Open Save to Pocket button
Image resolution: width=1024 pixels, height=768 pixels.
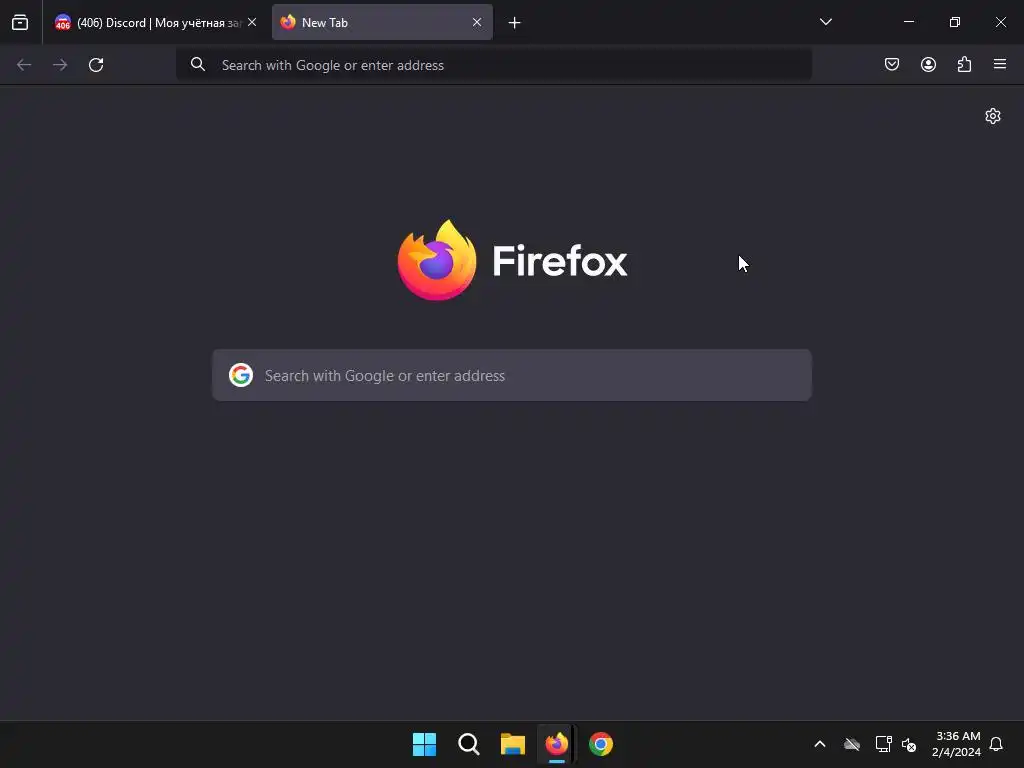click(x=892, y=64)
